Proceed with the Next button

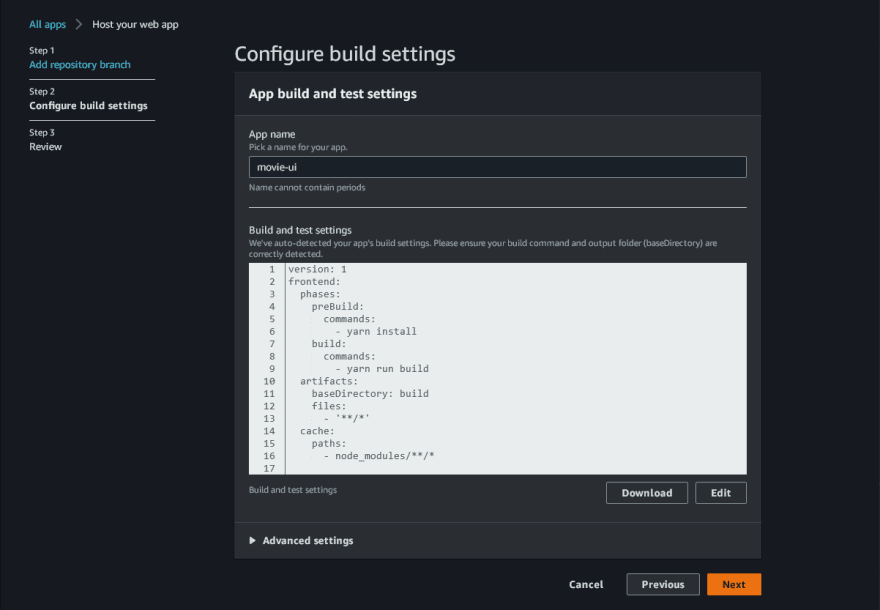click(x=734, y=584)
